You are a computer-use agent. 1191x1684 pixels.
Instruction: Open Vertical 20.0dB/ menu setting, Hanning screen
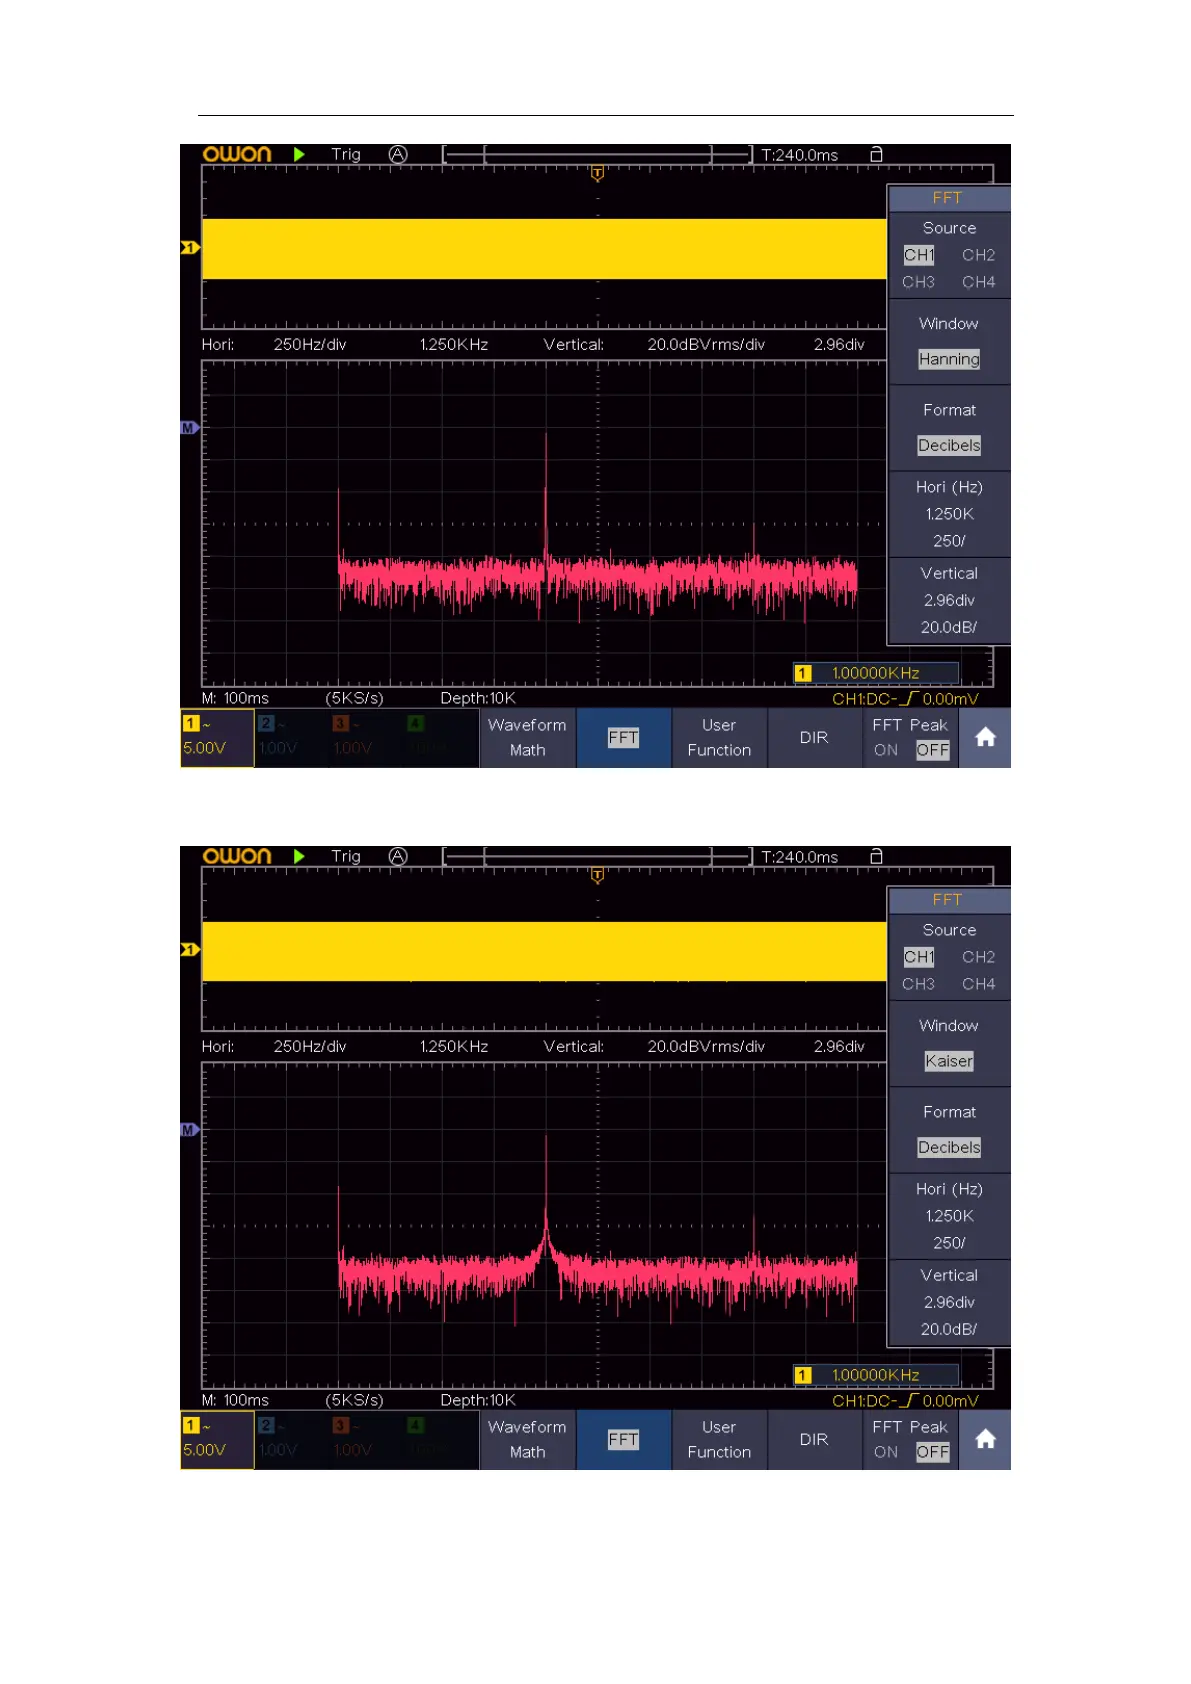pos(949,601)
